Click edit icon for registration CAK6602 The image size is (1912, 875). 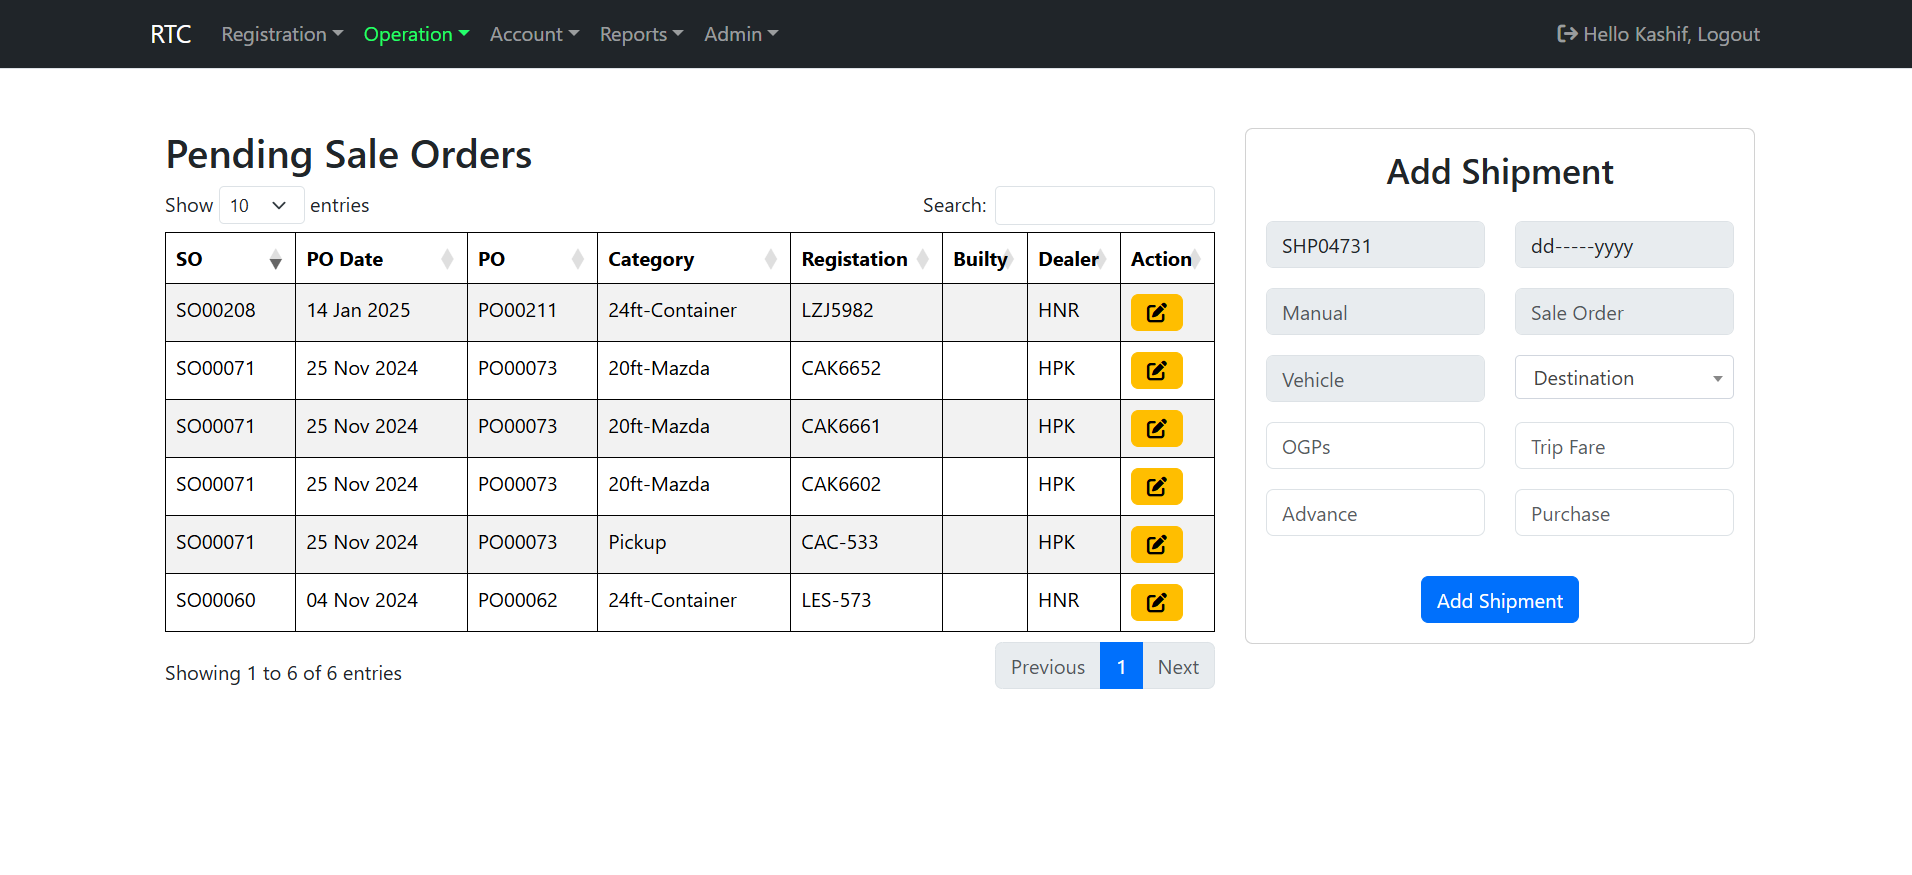(1156, 486)
